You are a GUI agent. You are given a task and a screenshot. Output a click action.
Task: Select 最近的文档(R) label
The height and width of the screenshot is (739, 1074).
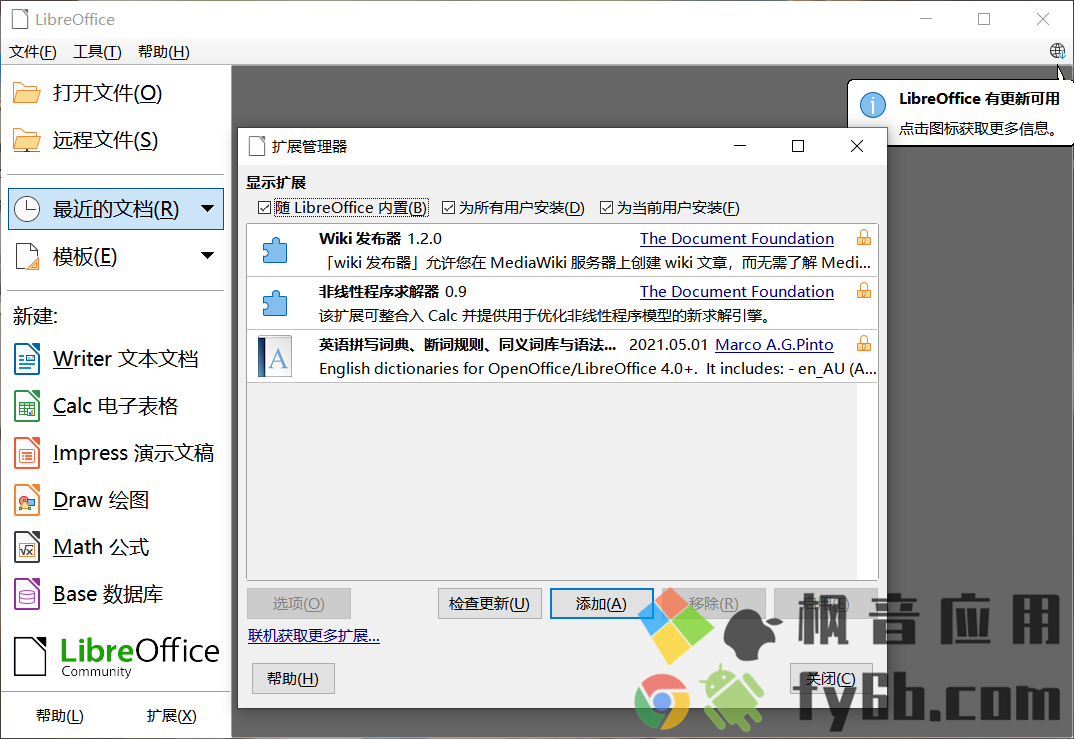click(116, 209)
